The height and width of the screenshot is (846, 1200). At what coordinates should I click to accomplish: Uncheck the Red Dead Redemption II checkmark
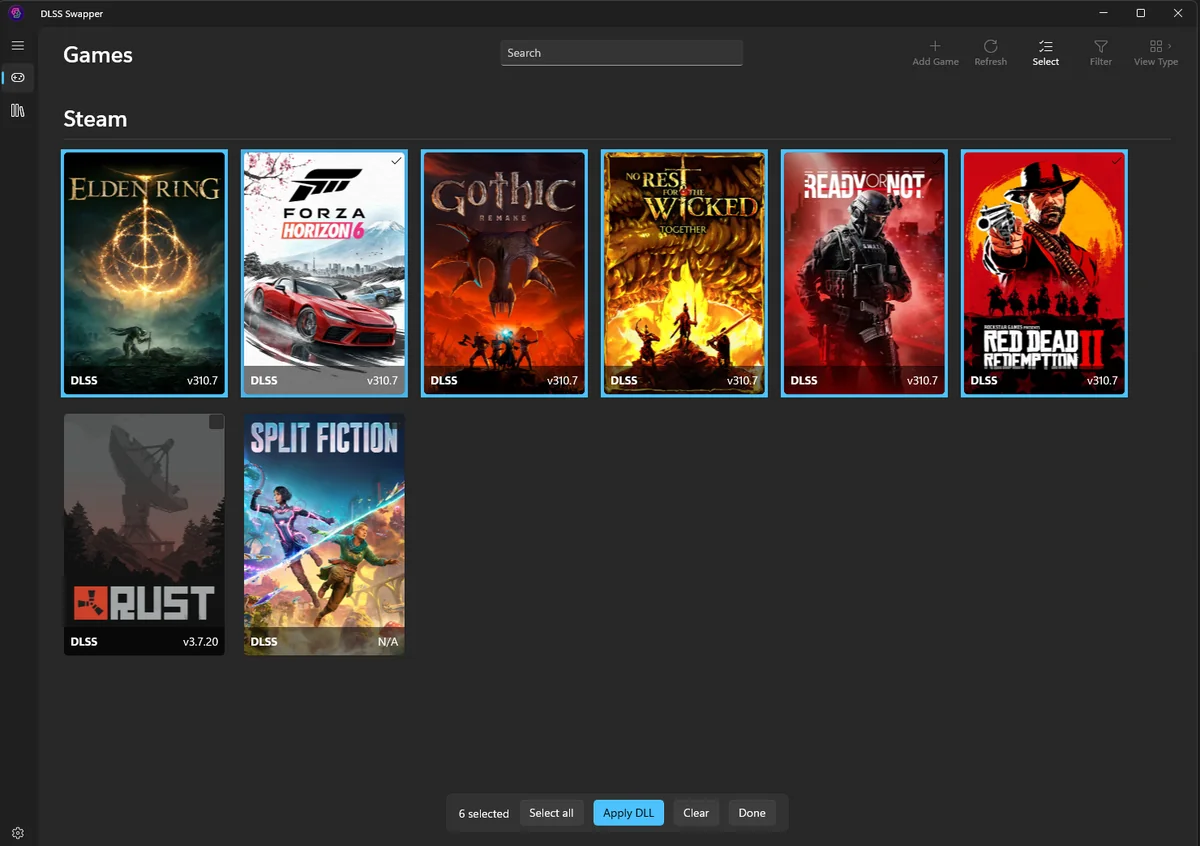click(1116, 161)
